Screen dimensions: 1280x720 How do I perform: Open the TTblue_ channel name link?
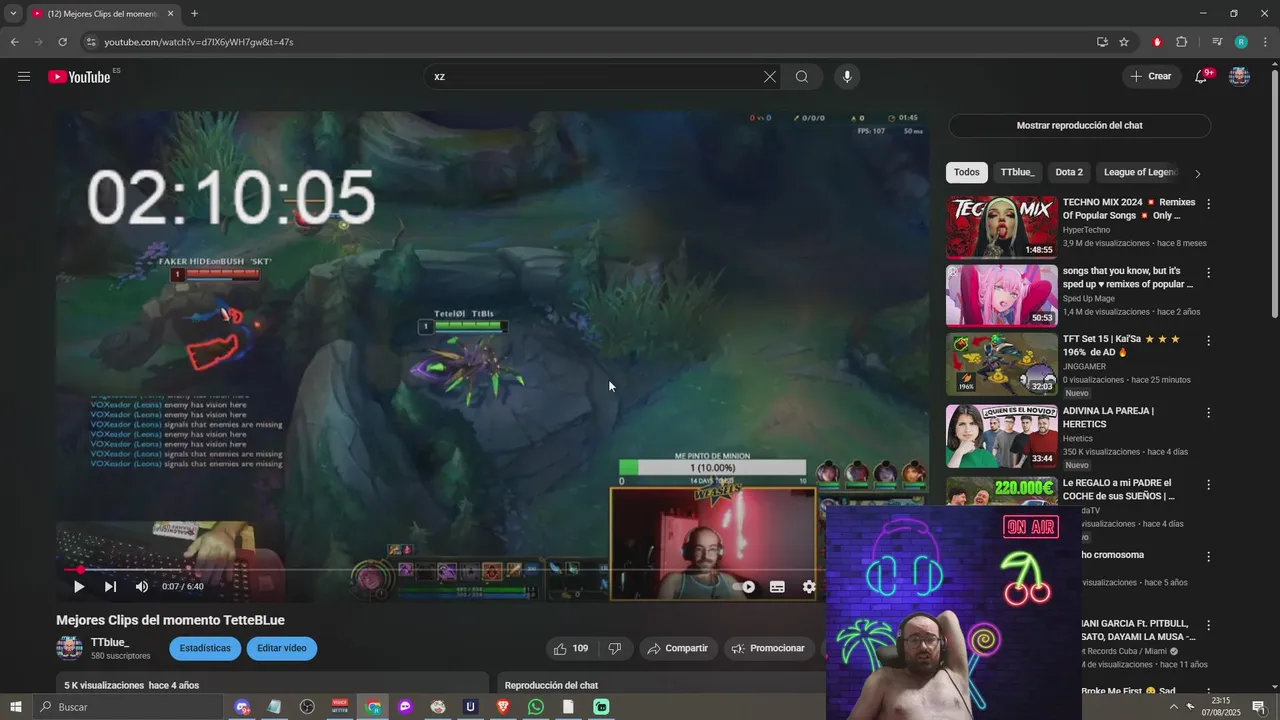tap(110, 642)
